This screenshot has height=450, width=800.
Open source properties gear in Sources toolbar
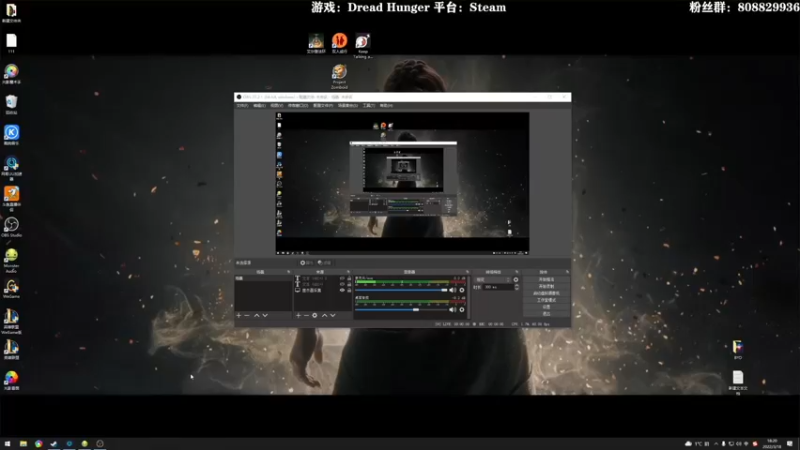coord(315,316)
